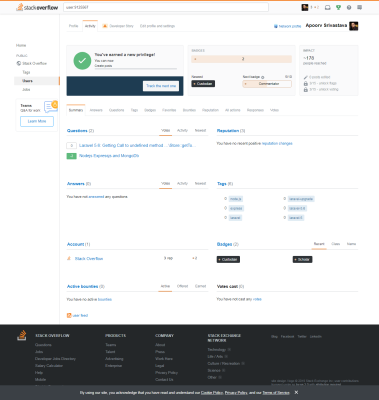The width and height of the screenshot is (379, 400).
Task: Click the Learn More Teams button
Action: [x=37, y=121]
